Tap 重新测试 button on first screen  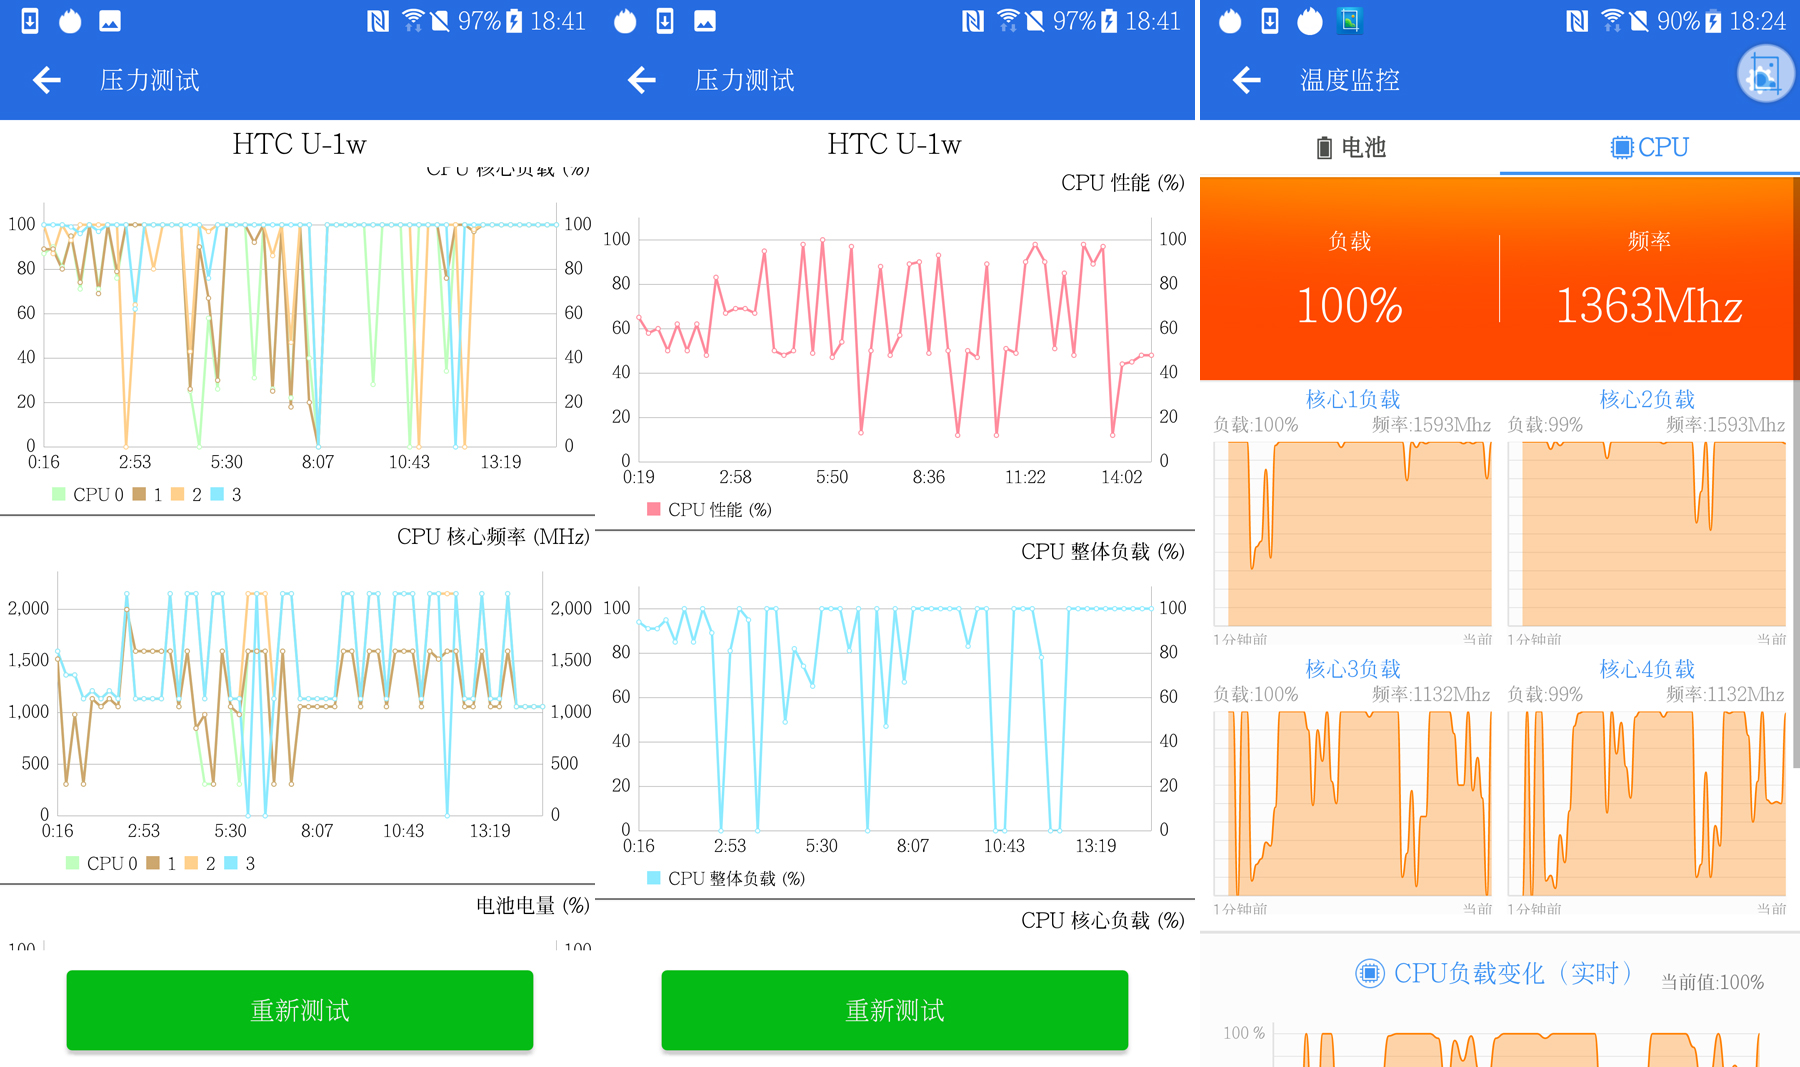(x=300, y=1010)
